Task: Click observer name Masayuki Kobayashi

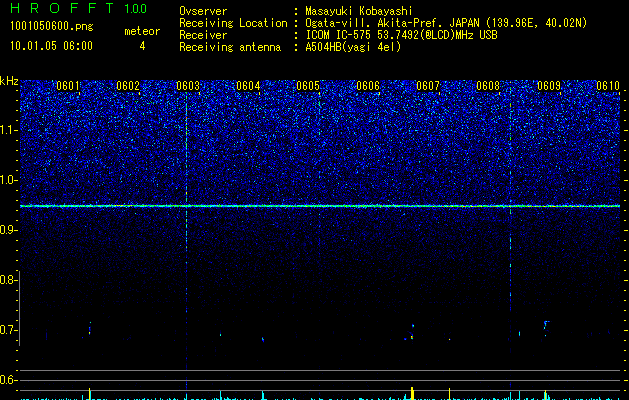Action: pos(359,11)
